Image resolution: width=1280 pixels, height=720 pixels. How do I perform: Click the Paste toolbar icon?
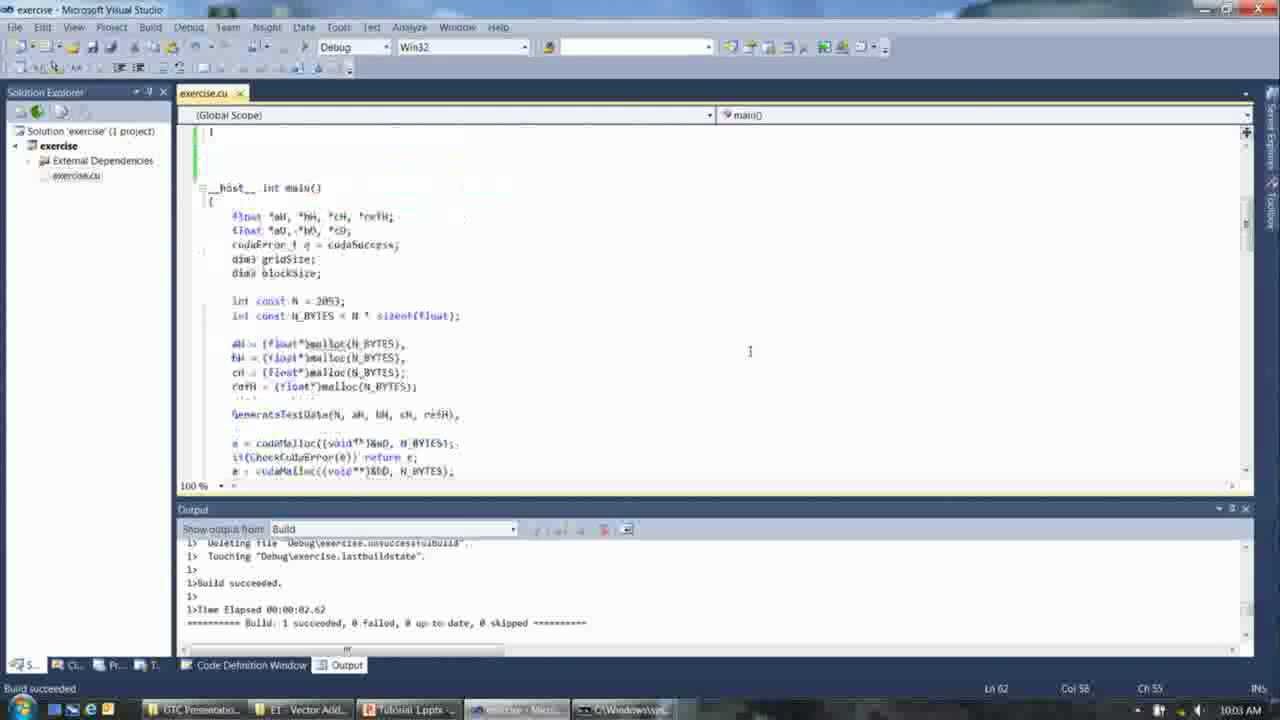(172, 47)
